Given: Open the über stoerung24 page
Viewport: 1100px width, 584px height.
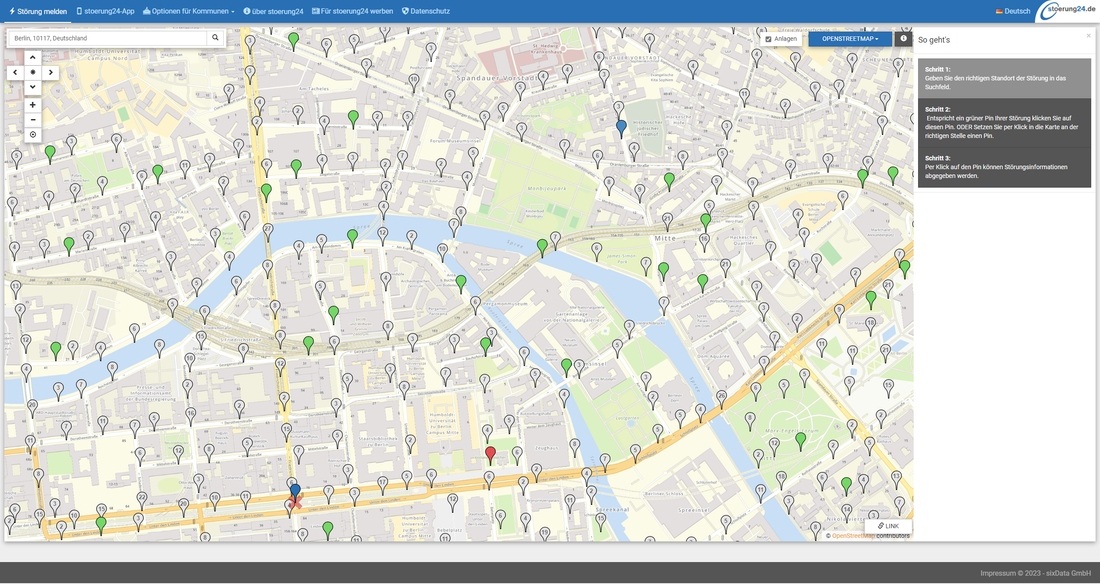Looking at the screenshot, I should click(x=274, y=11).
